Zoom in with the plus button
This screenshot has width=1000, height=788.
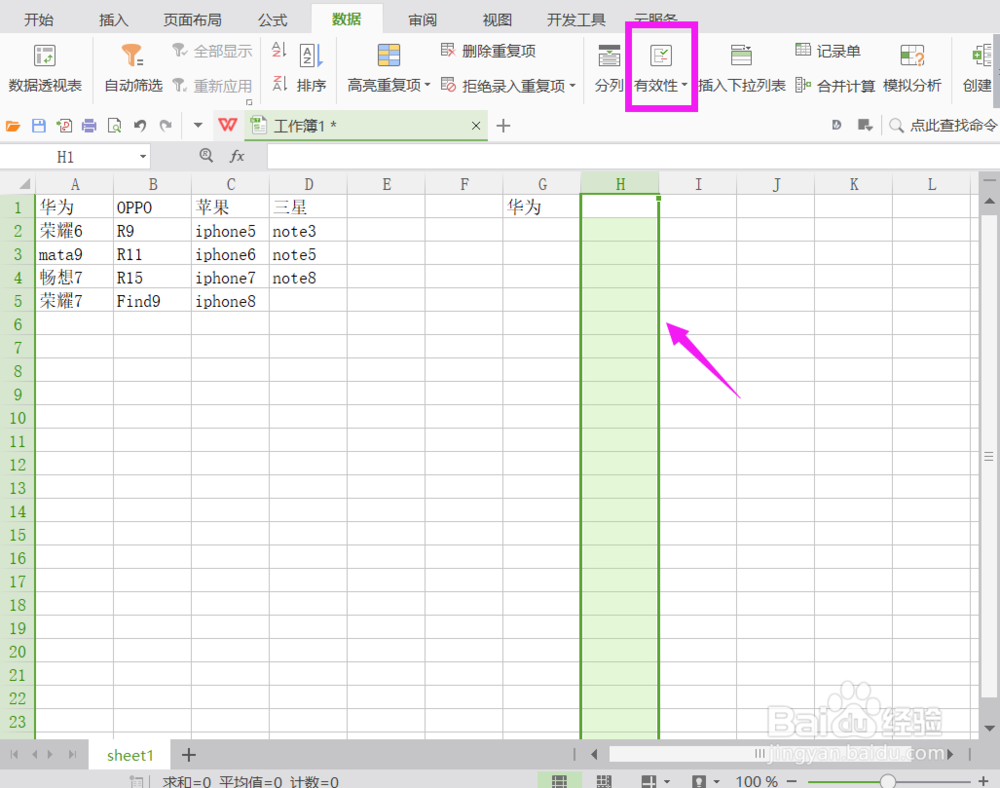click(x=983, y=781)
